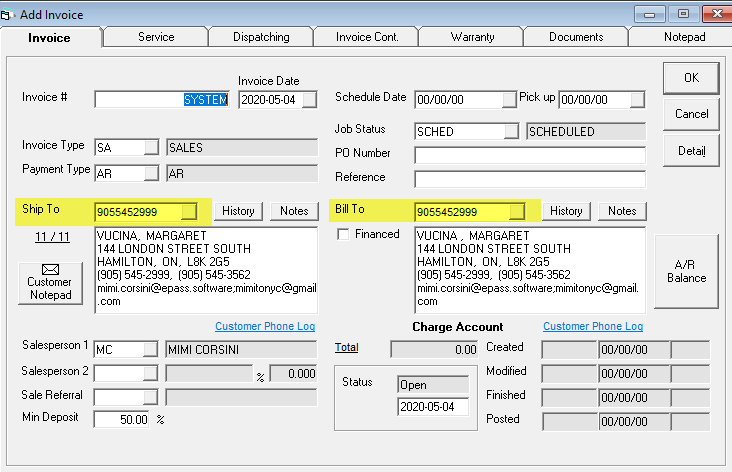The width and height of the screenshot is (732, 472).
Task: Close the Add Invoice window
Action: coord(717,14)
